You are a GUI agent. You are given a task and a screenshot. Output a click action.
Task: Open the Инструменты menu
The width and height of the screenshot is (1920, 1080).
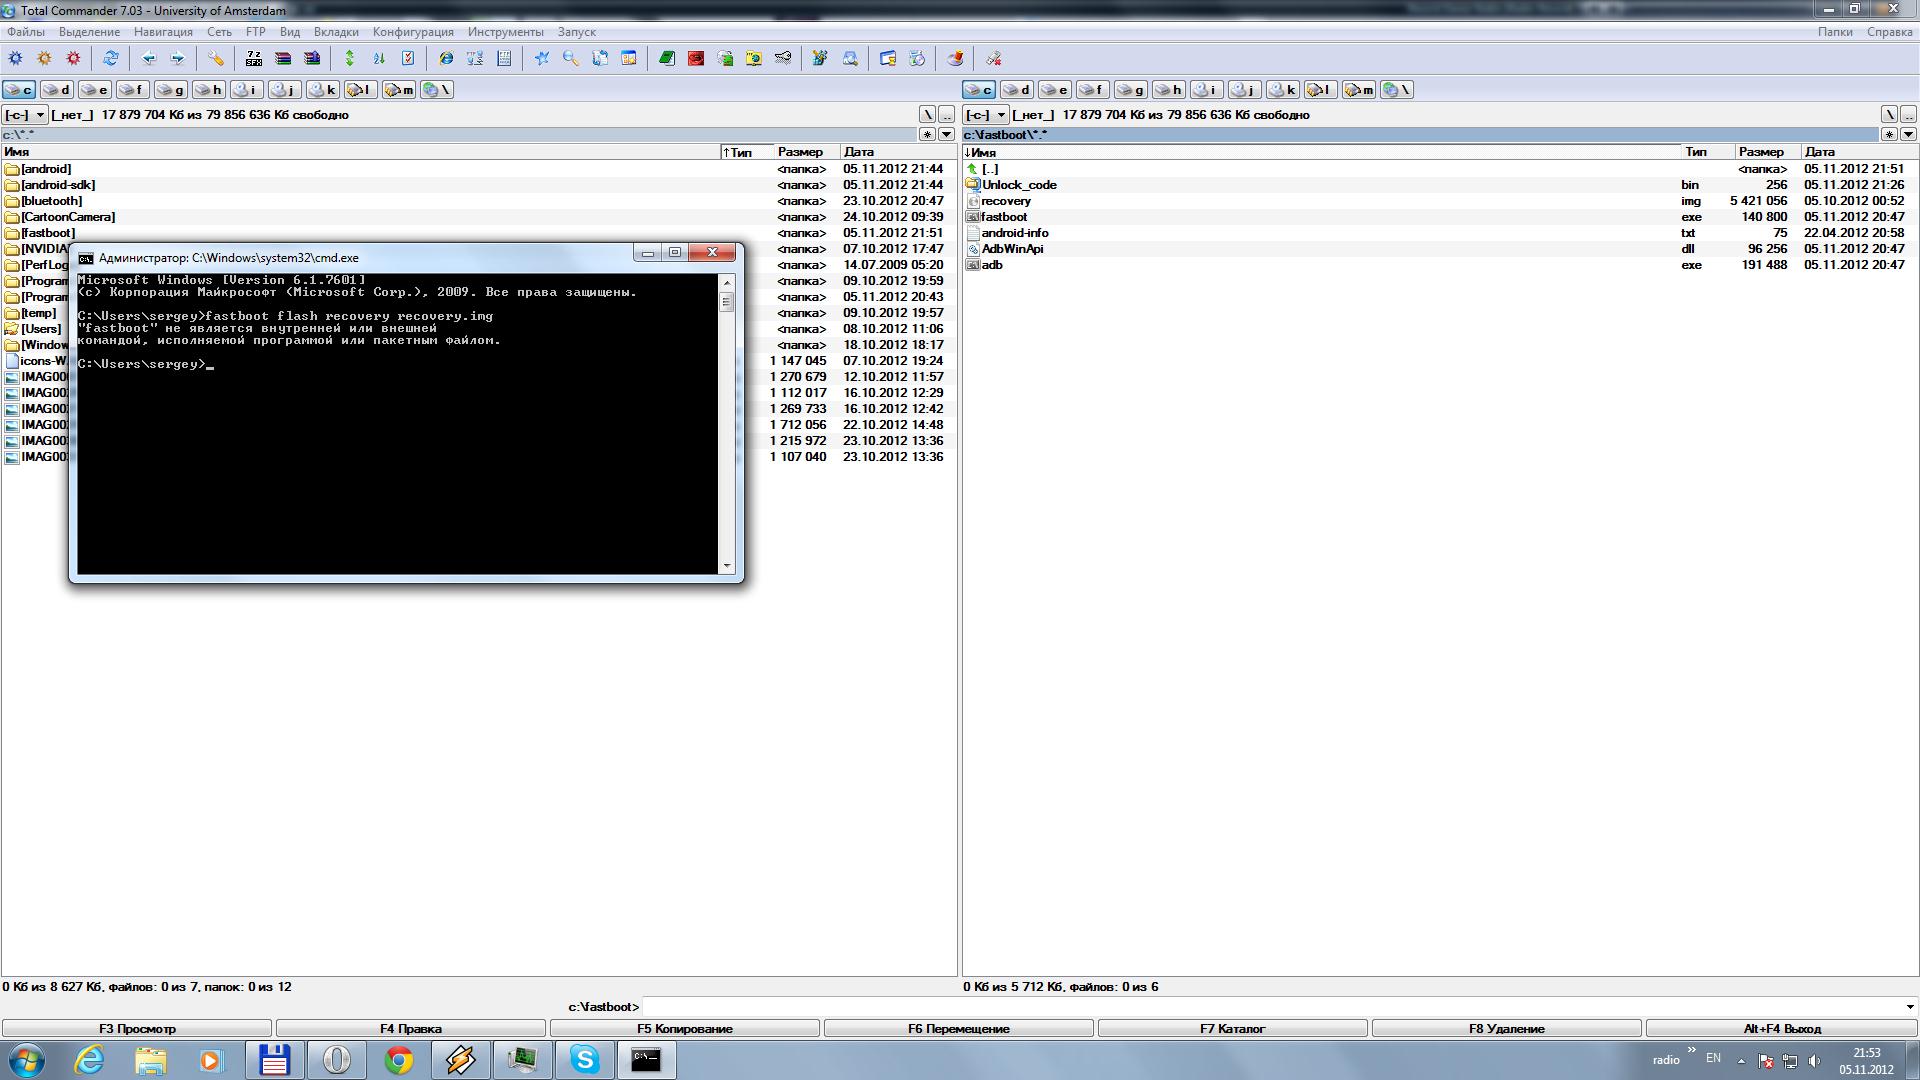(506, 32)
